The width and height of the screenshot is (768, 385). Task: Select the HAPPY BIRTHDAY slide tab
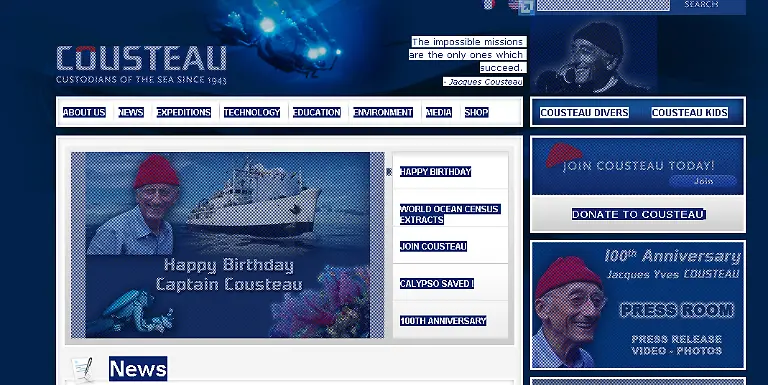click(435, 171)
